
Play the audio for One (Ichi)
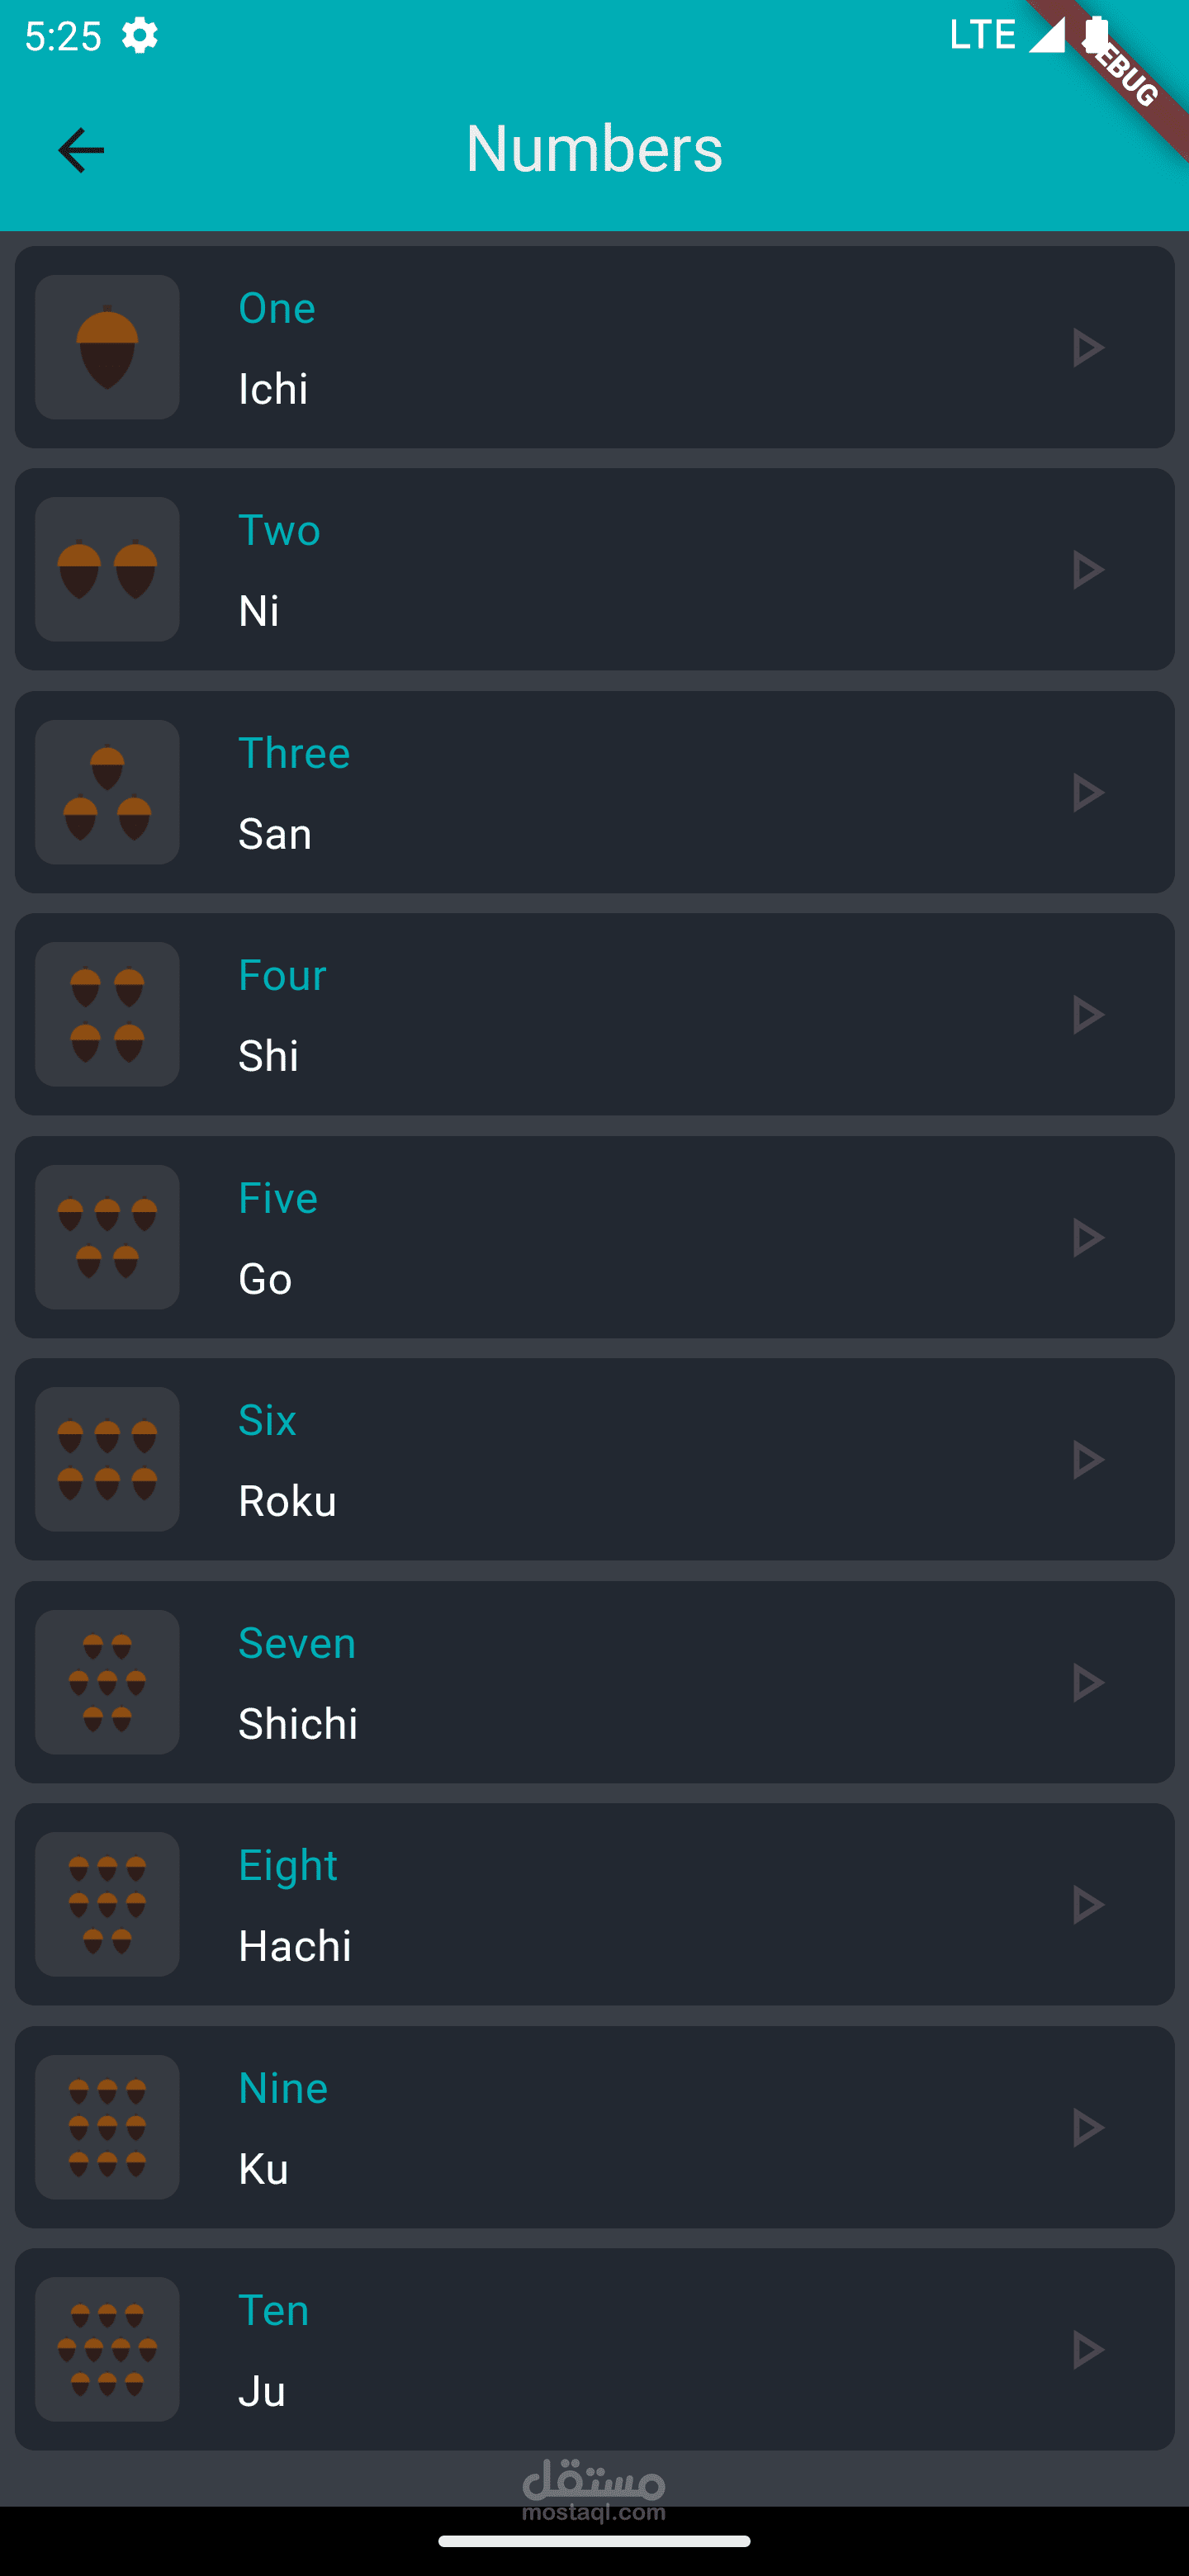click(x=1088, y=348)
